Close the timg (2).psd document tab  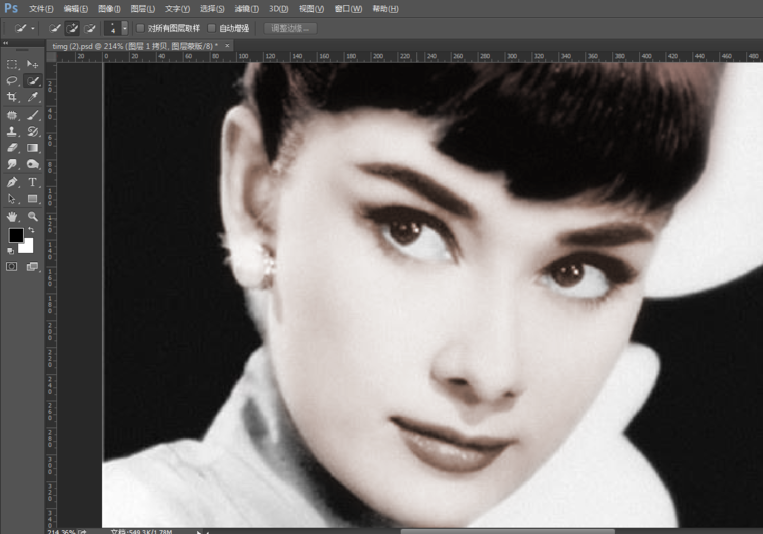tap(227, 46)
